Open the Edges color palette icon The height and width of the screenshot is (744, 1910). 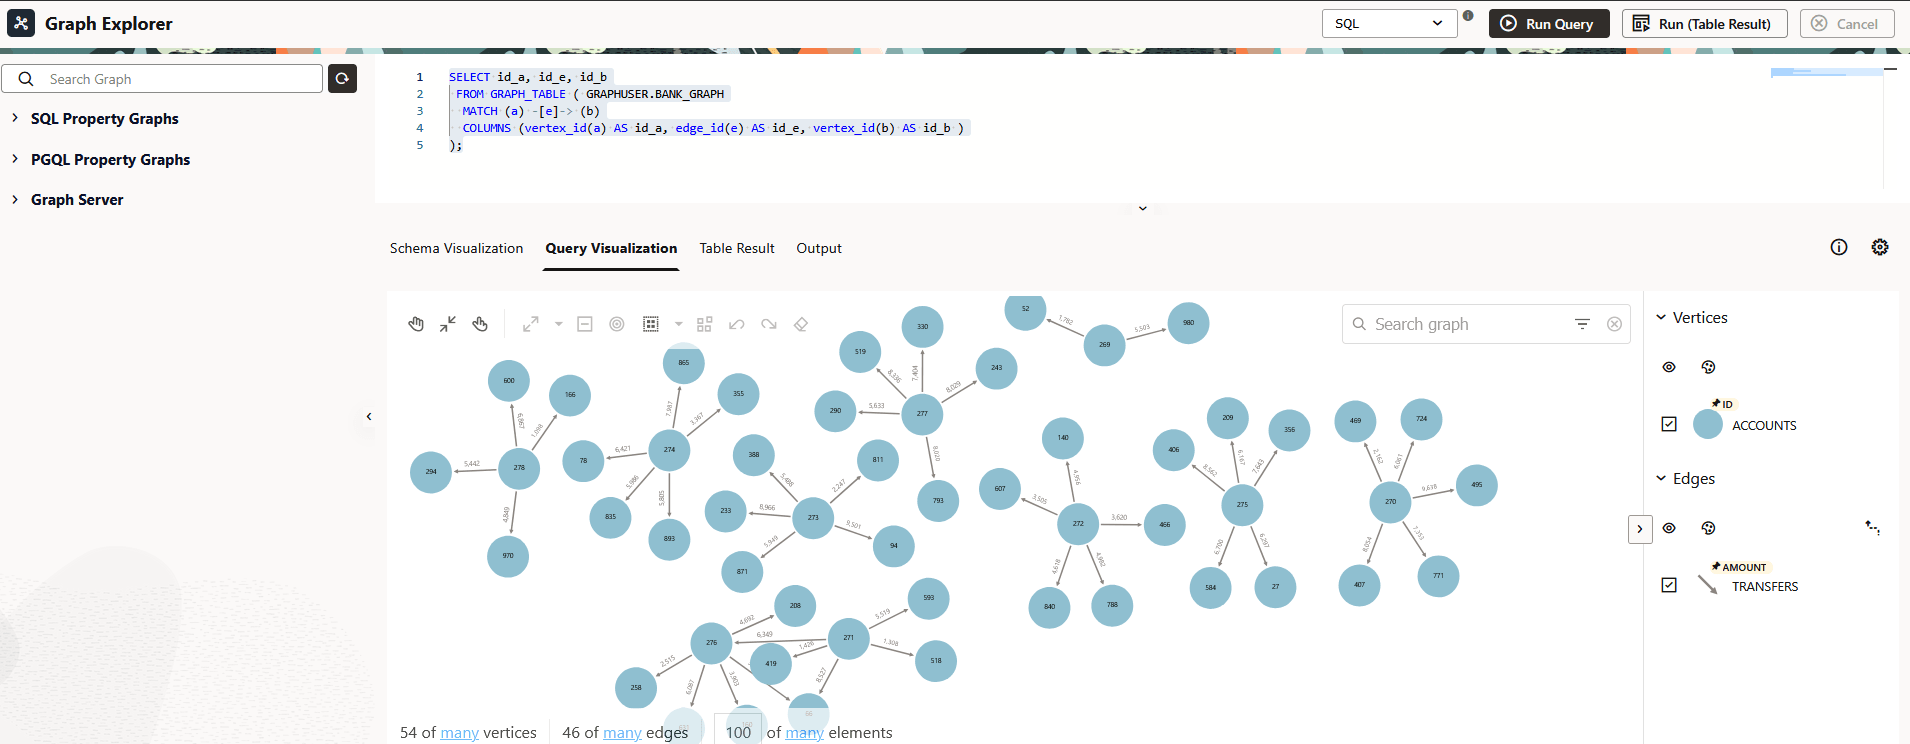pyautogui.click(x=1708, y=528)
